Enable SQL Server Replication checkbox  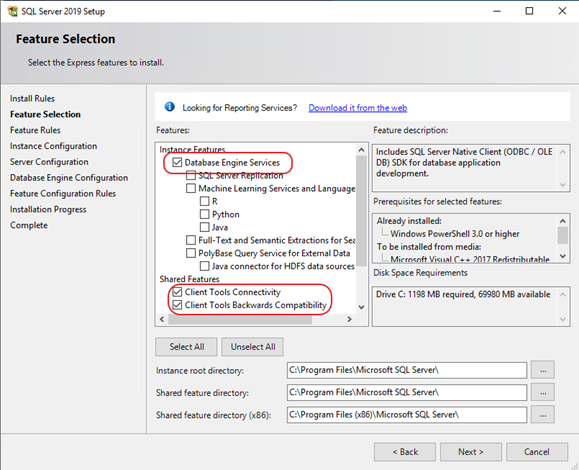[x=191, y=175]
